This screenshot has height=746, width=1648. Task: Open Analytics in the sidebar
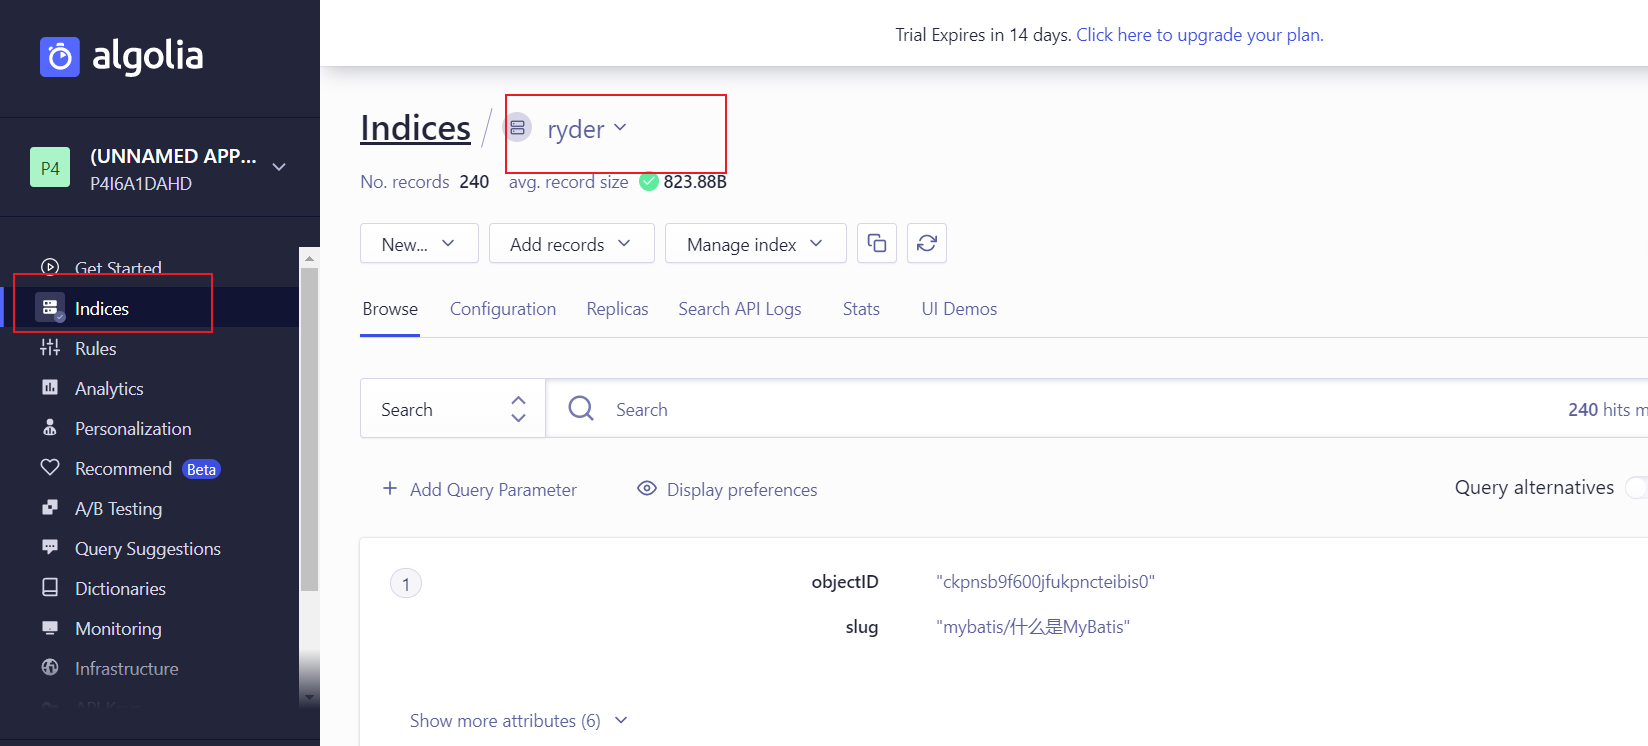(109, 388)
